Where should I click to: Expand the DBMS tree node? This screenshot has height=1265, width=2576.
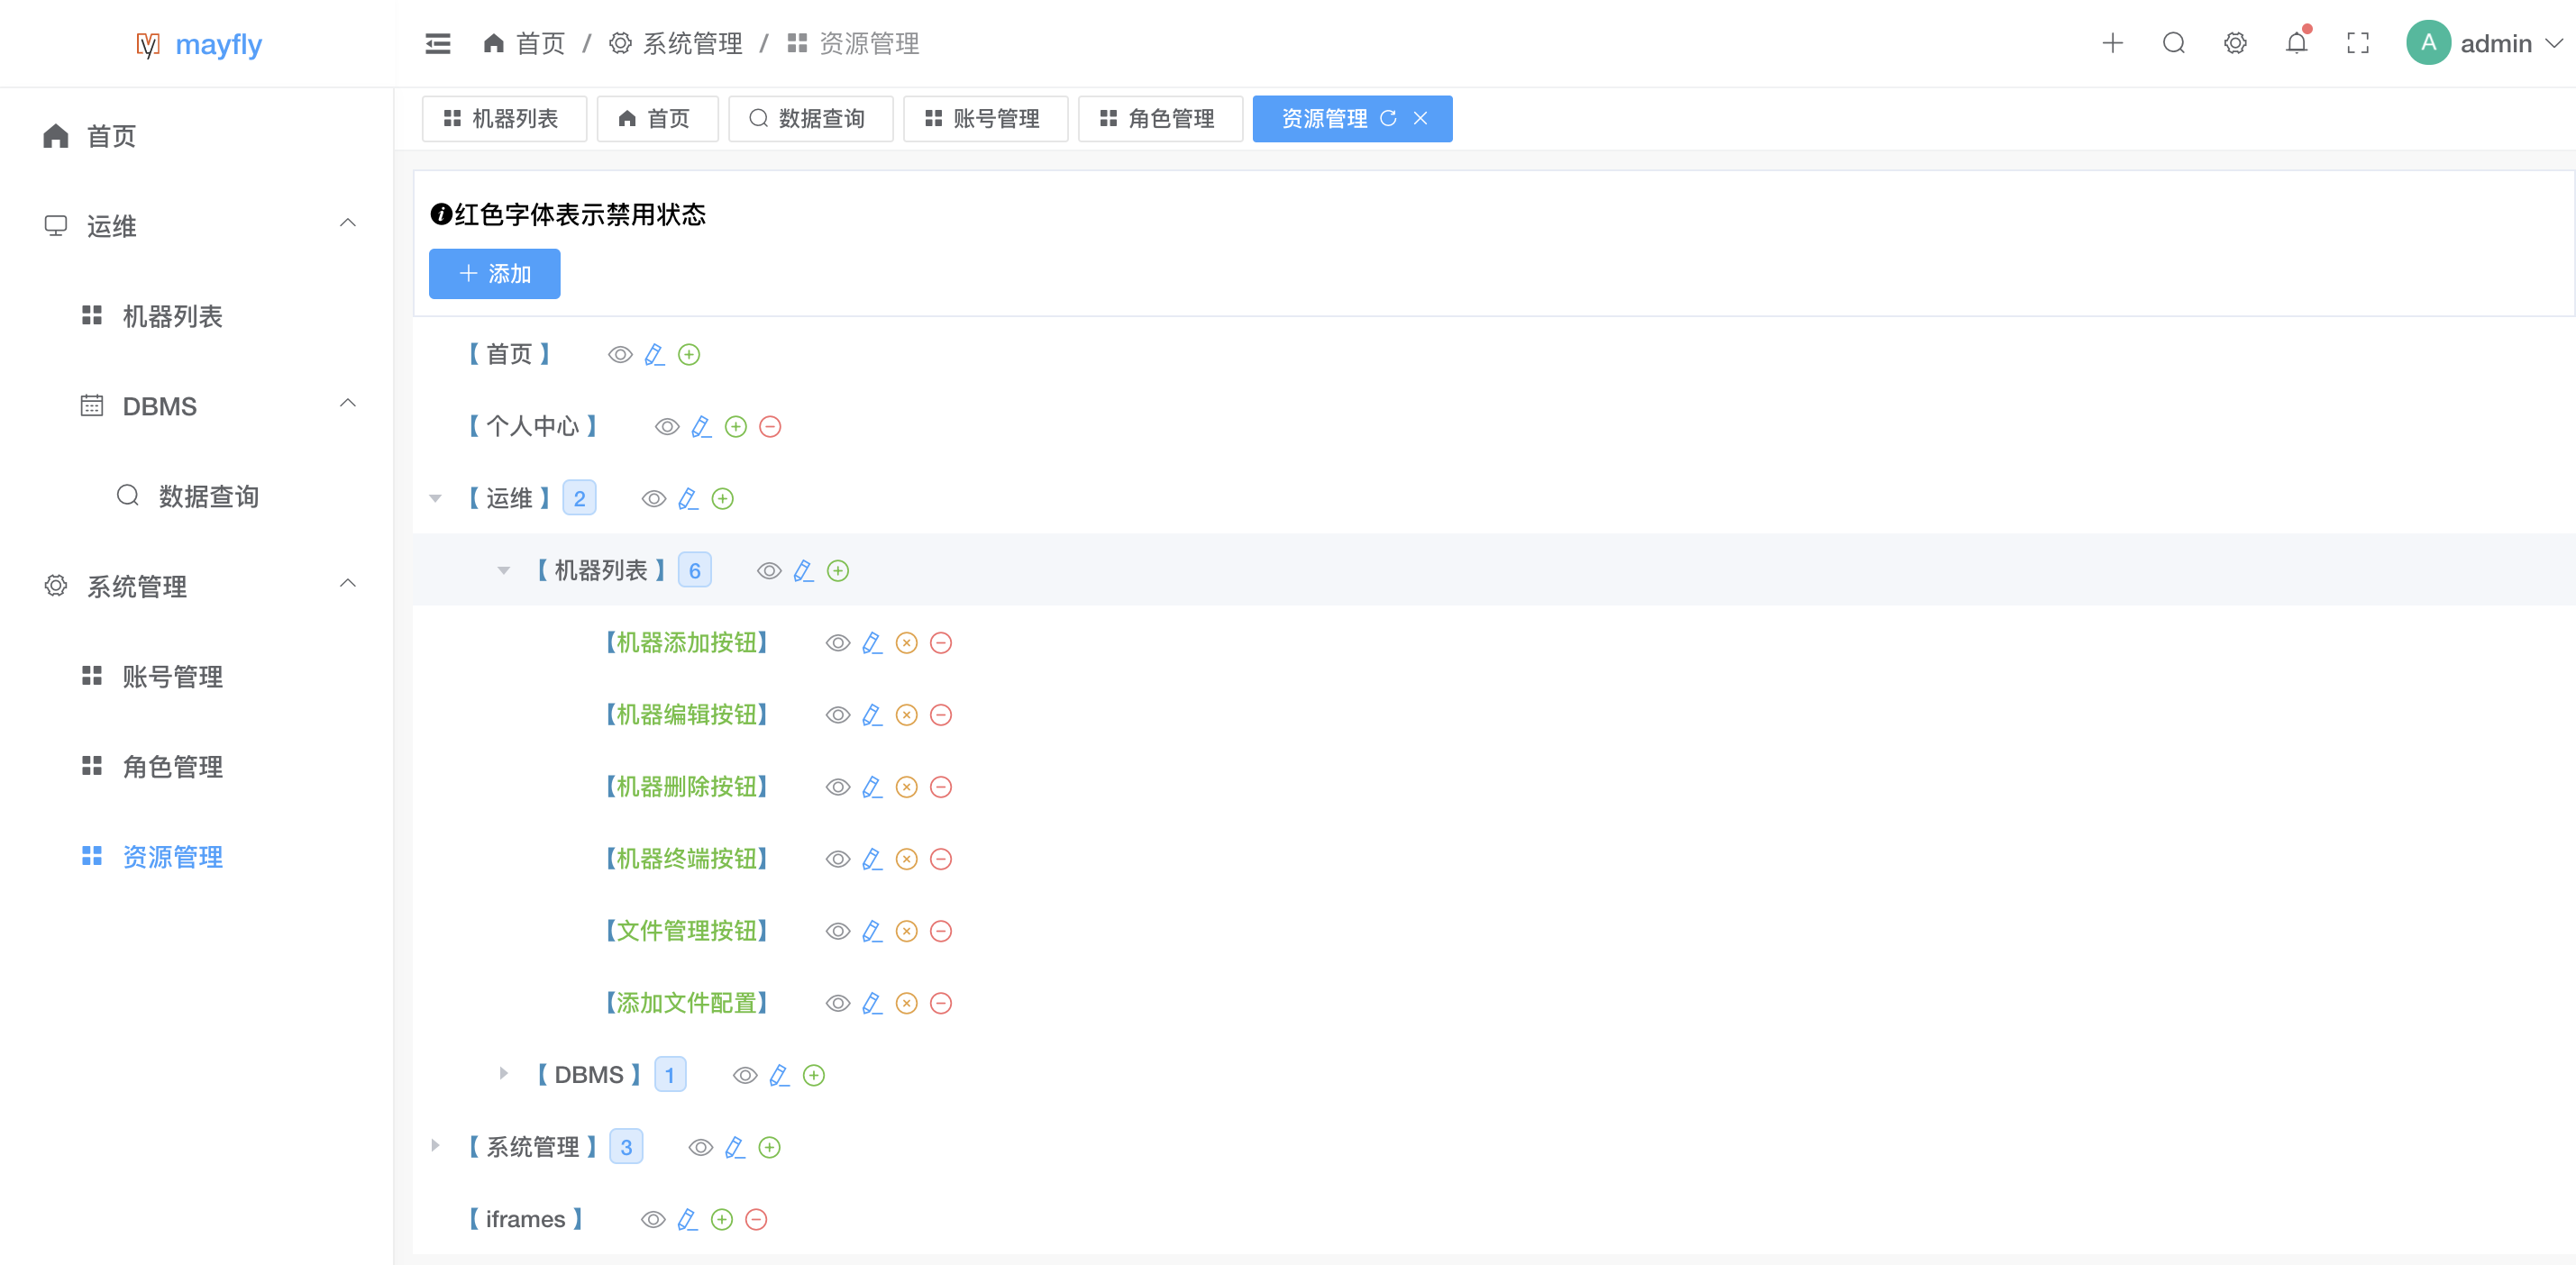coord(503,1074)
